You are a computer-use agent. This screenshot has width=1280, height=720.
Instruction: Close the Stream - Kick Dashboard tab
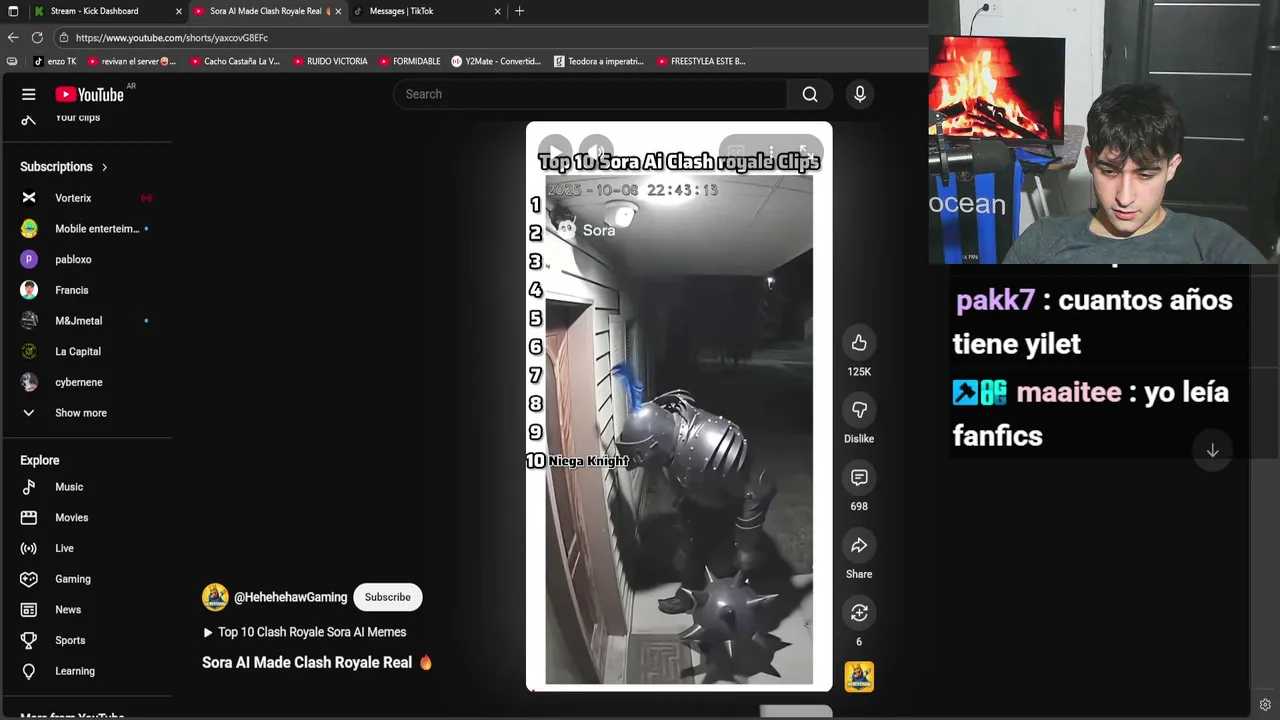pos(179,11)
